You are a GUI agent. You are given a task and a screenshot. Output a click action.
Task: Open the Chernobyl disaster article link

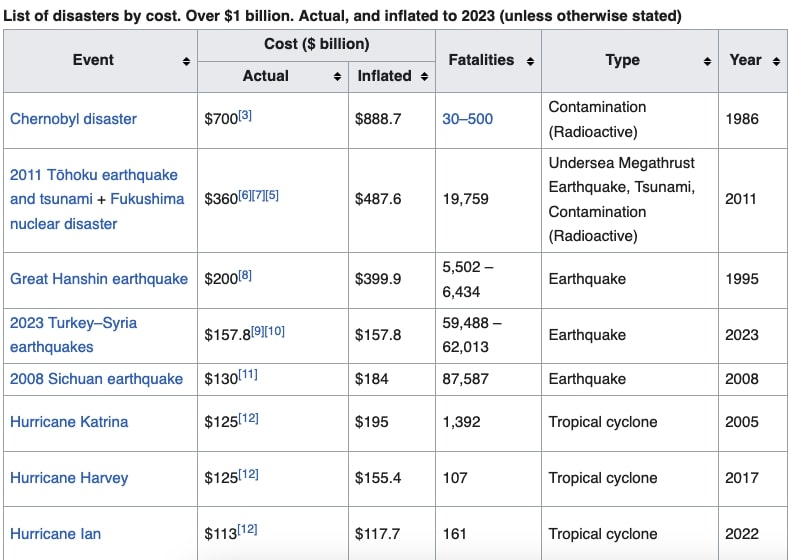click(x=73, y=119)
